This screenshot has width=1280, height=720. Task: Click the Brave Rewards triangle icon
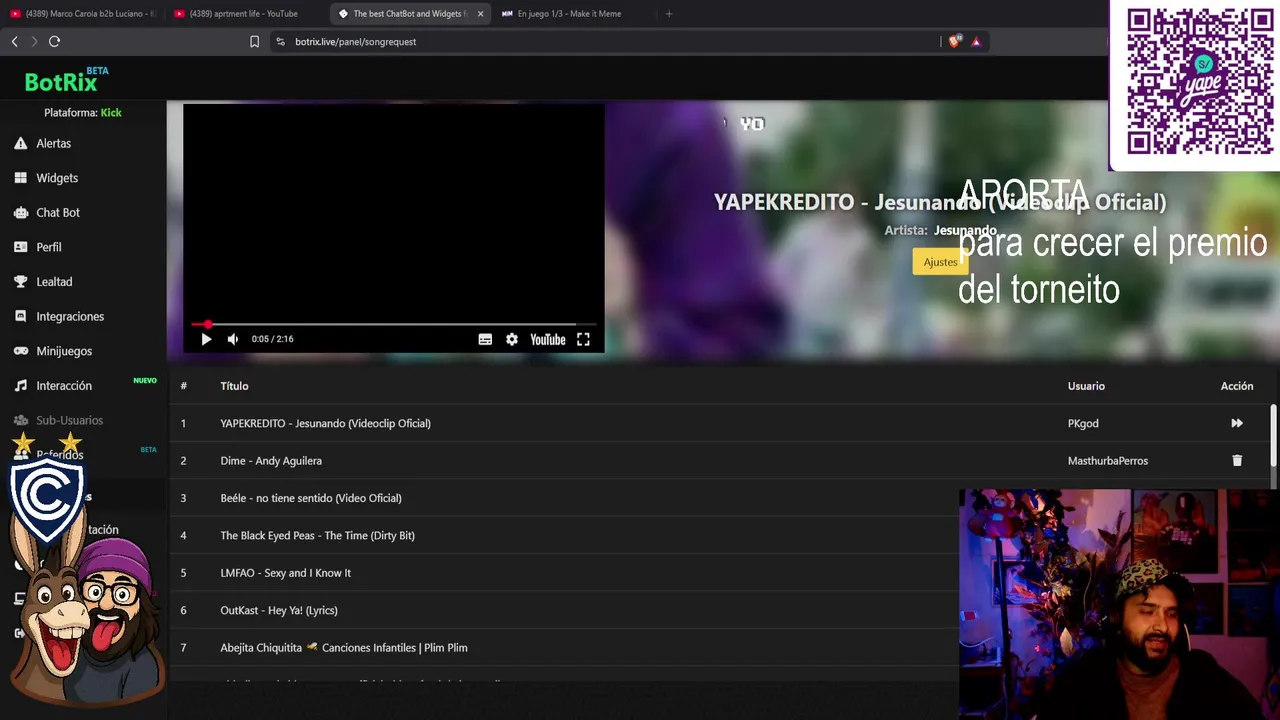point(976,41)
